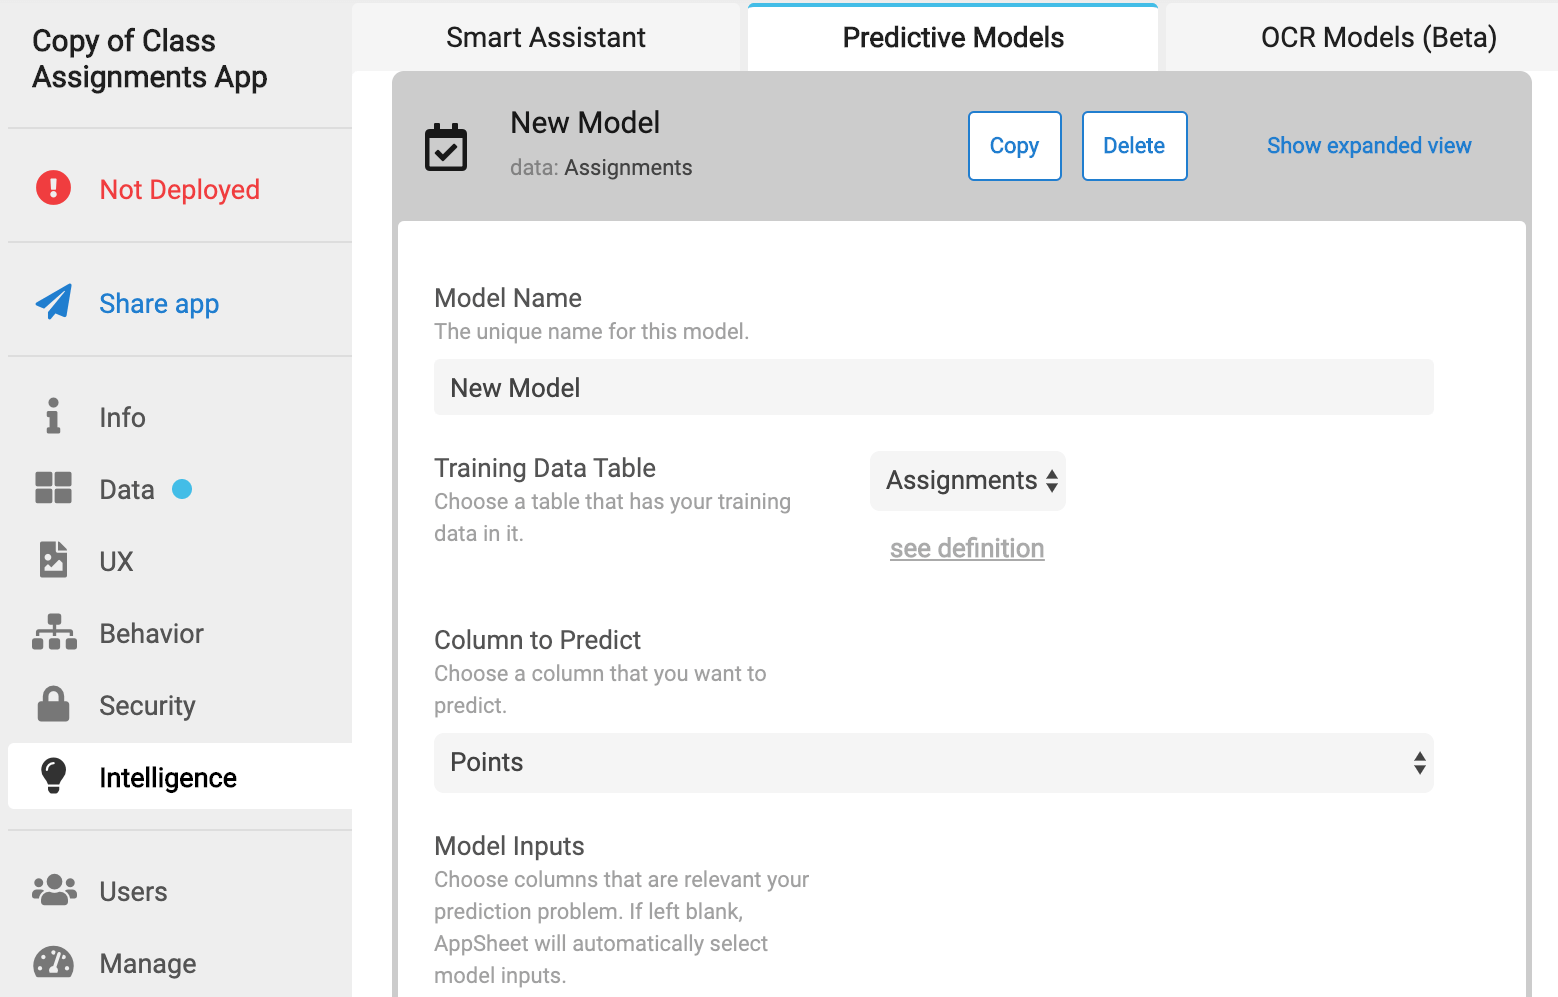Click the New Model calendar check icon
This screenshot has height=997, width=1558.
(446, 147)
